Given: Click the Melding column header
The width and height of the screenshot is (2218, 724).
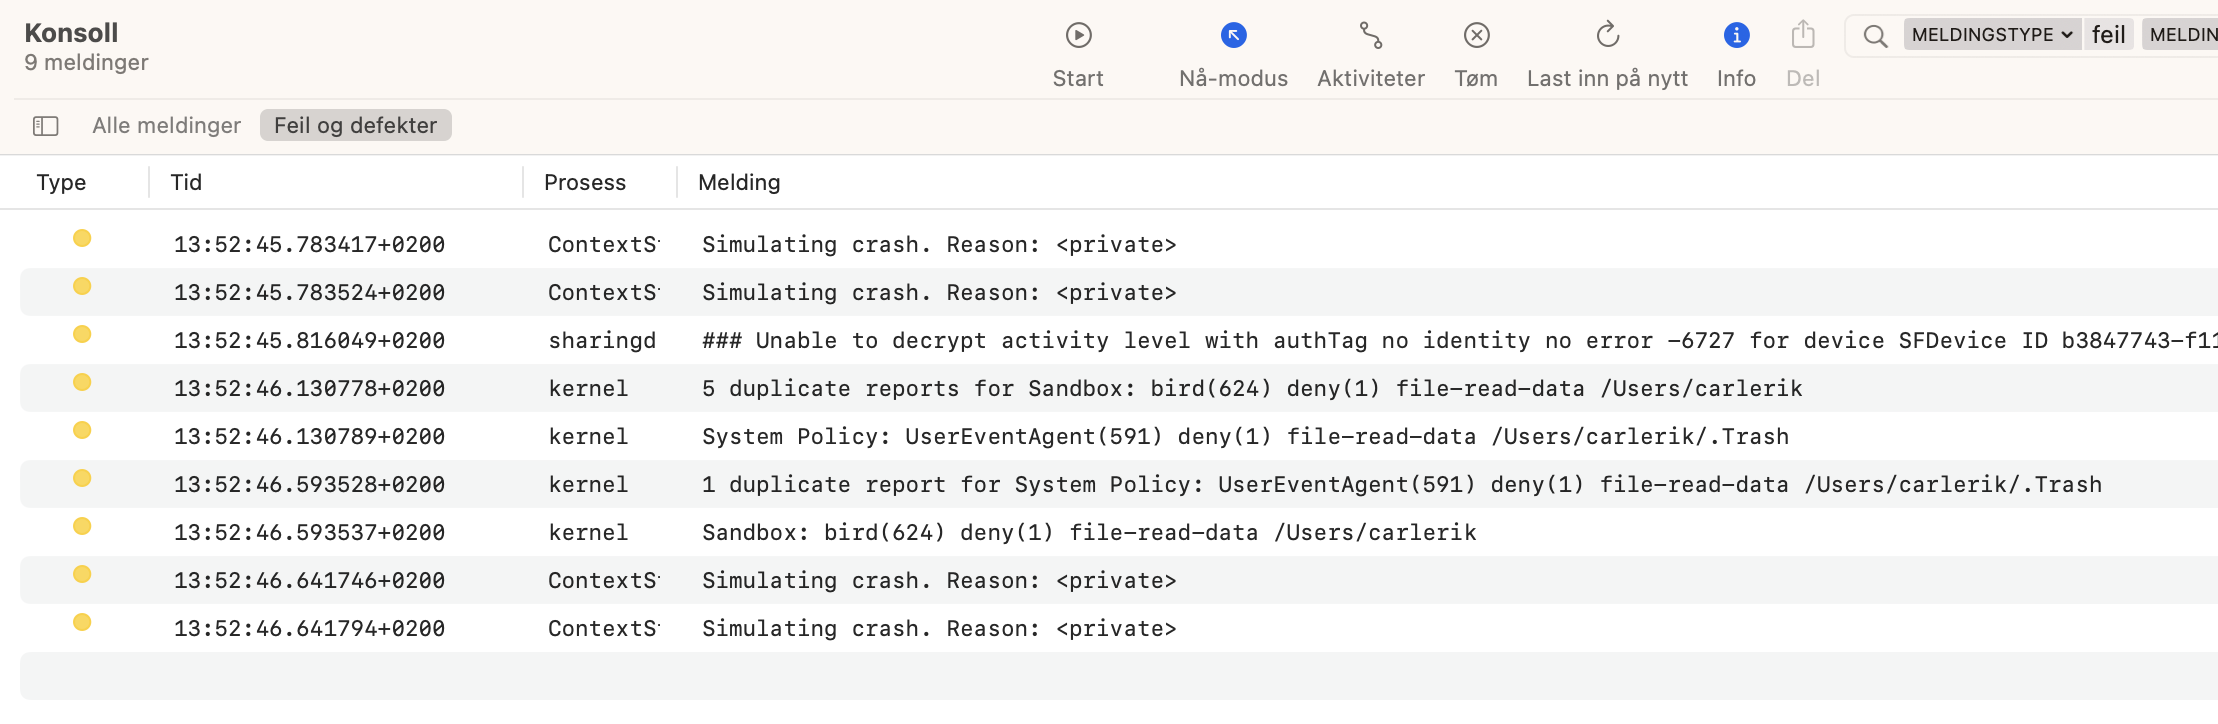Looking at the screenshot, I should pyautogui.click(x=739, y=182).
